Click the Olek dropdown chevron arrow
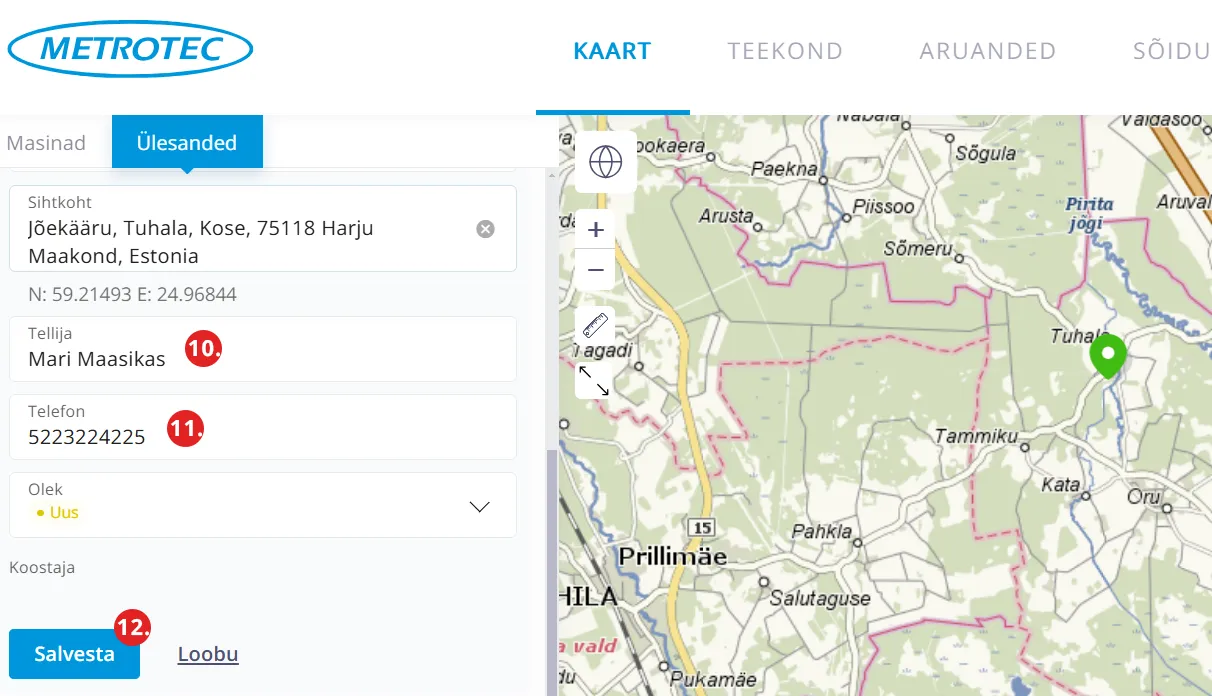The image size is (1212, 696). 480,507
